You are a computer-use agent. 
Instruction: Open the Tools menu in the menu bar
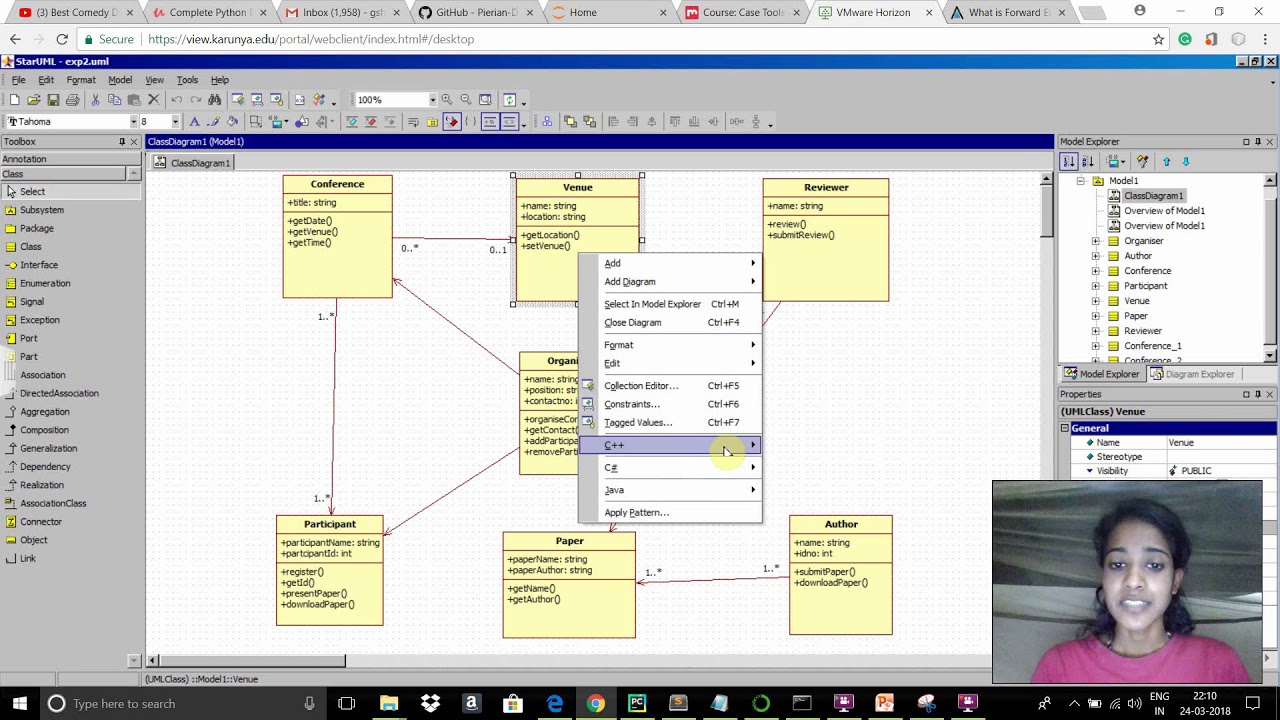tap(187, 80)
